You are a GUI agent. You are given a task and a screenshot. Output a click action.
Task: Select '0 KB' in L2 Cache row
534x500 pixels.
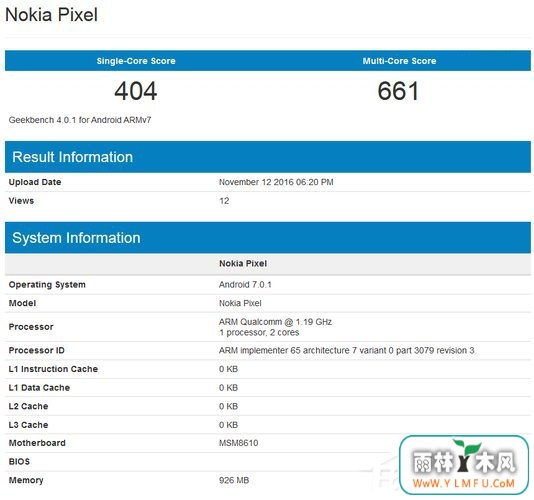(x=229, y=406)
